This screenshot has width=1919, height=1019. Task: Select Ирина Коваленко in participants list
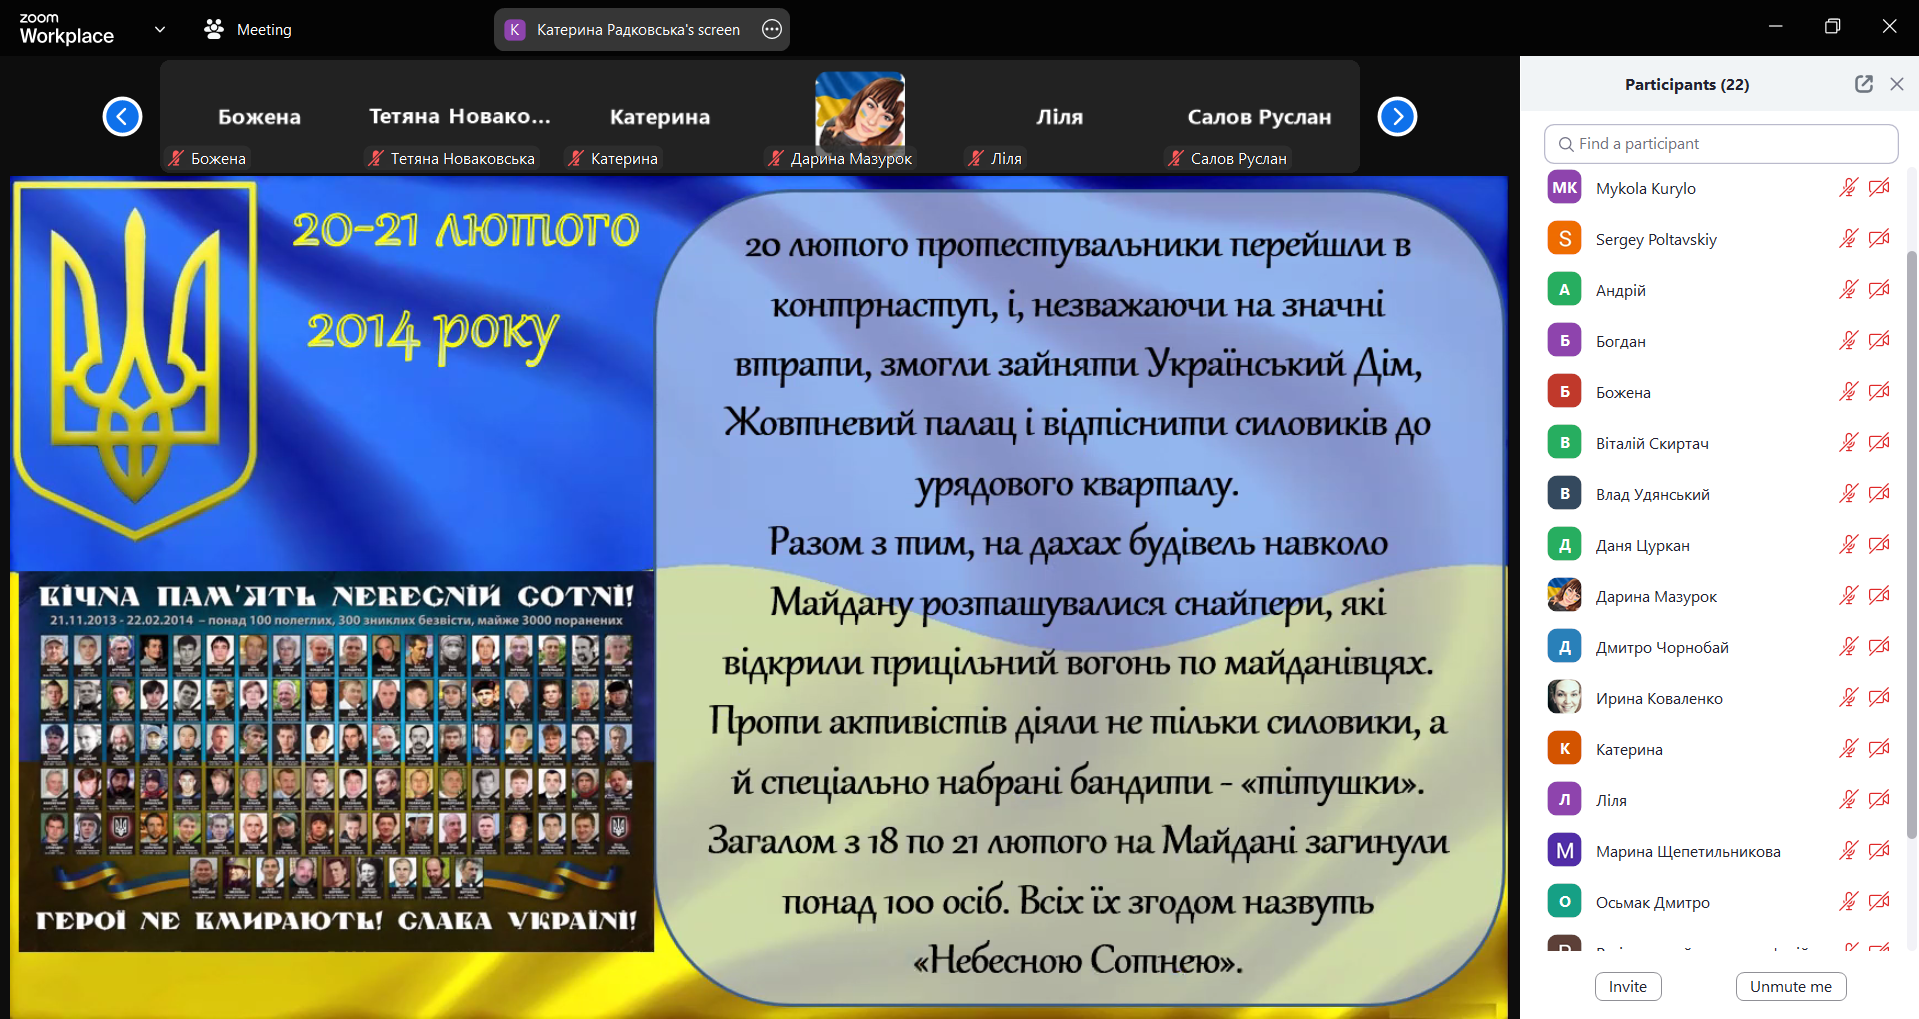coord(1659,698)
